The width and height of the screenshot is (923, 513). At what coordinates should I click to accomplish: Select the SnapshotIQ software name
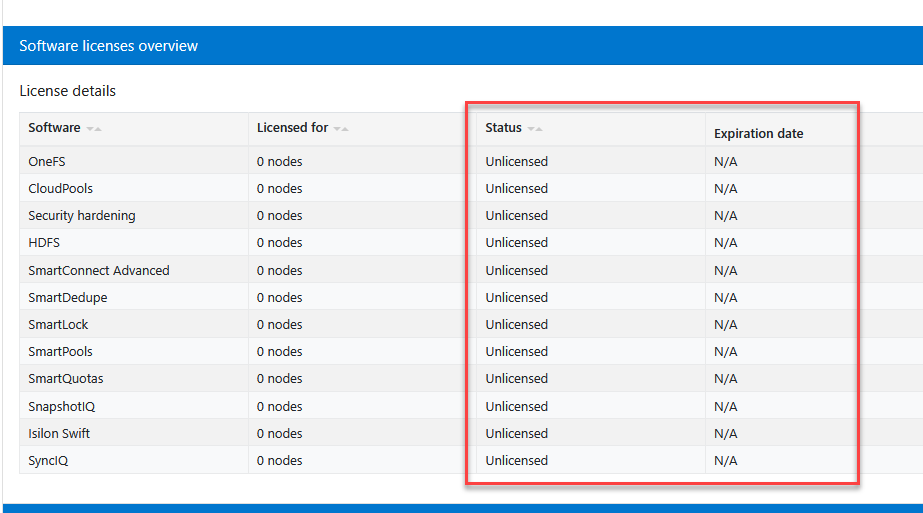[x=62, y=406]
